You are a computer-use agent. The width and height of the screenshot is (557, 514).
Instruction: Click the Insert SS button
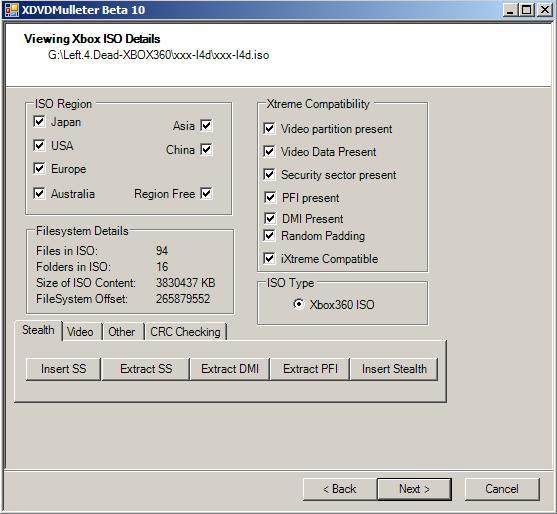click(64, 369)
